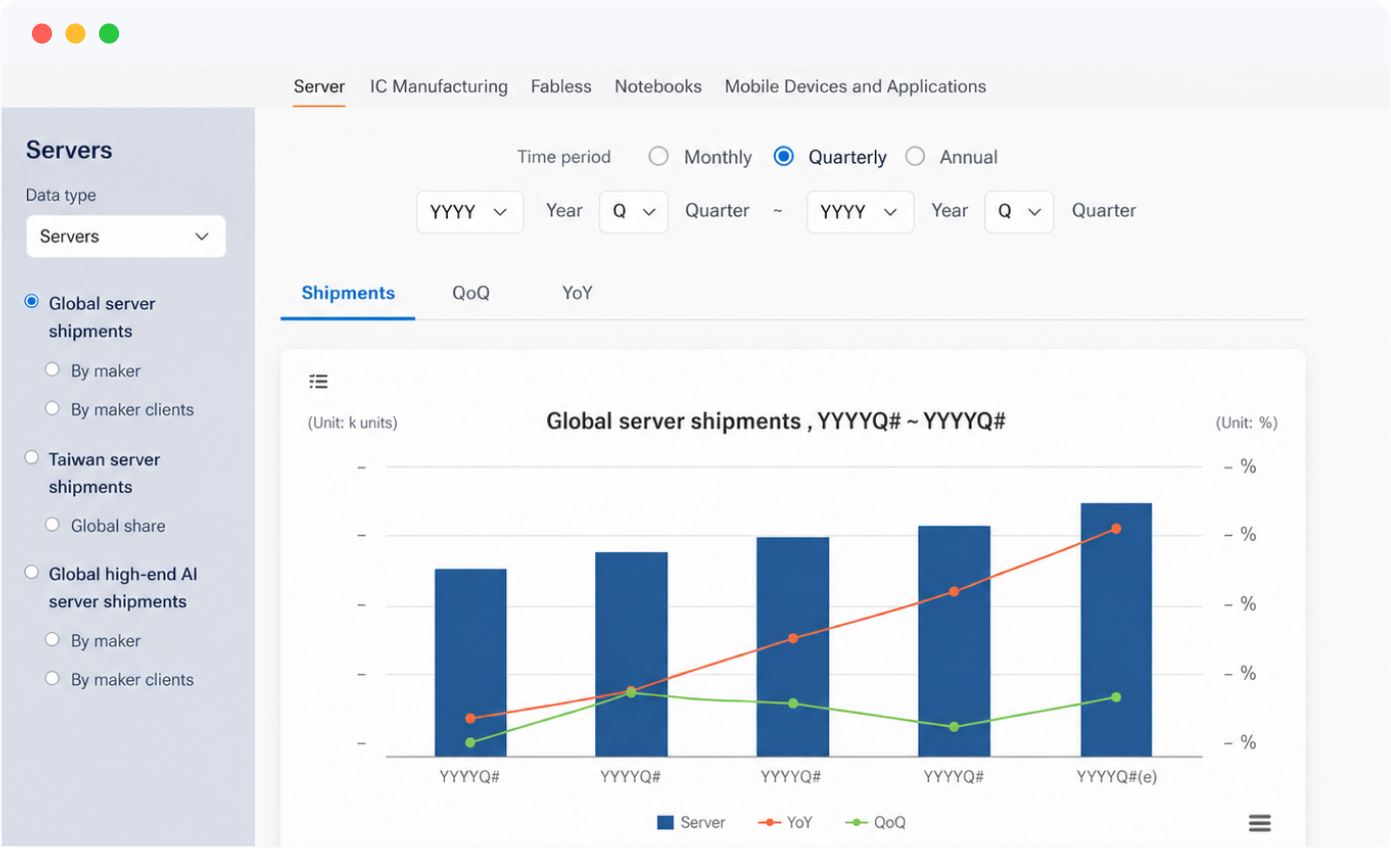Select the Shipments chart tab

click(x=348, y=293)
